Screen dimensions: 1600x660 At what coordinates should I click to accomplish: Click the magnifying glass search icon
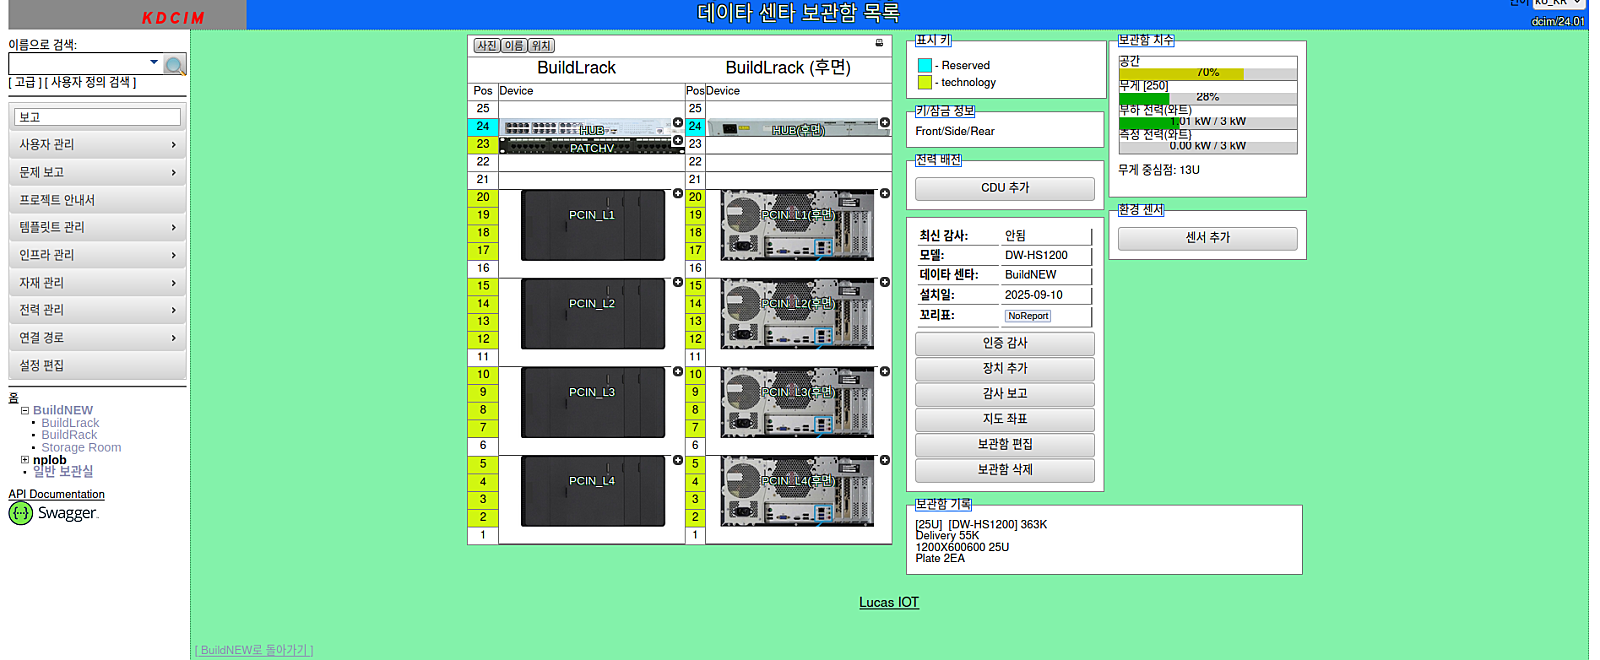(x=175, y=65)
